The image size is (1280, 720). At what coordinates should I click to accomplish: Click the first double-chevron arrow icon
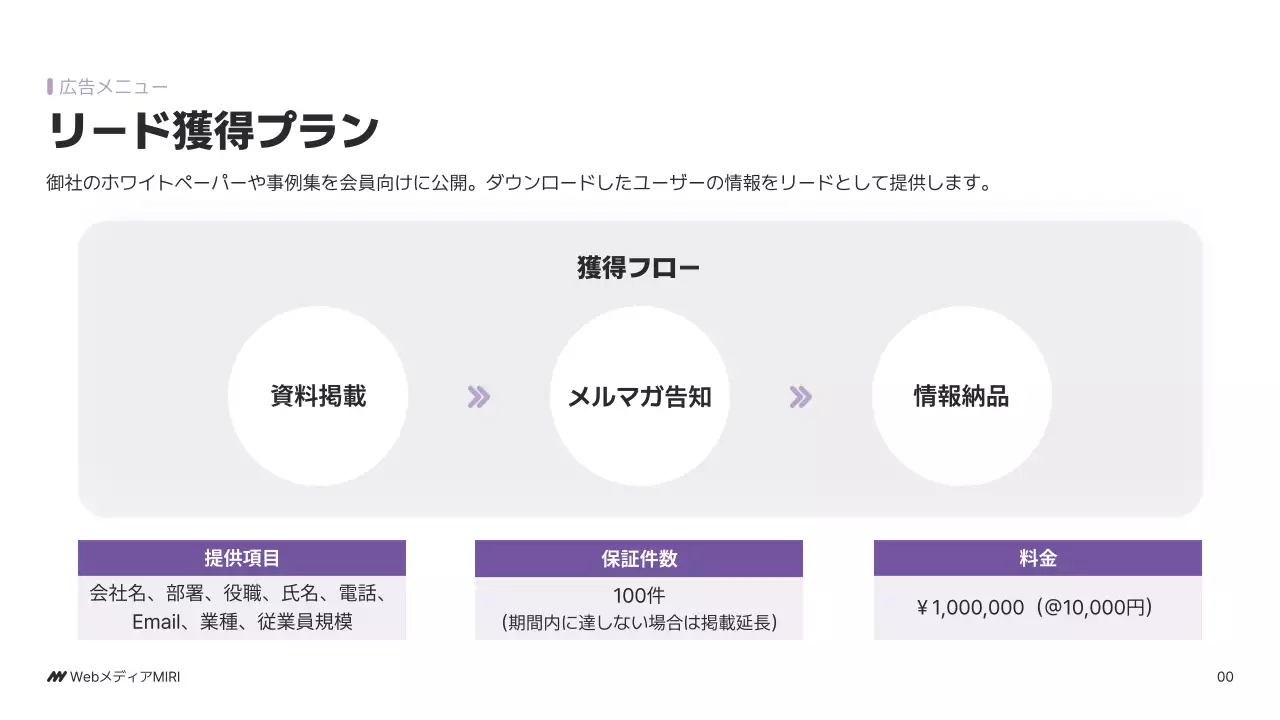pos(479,397)
